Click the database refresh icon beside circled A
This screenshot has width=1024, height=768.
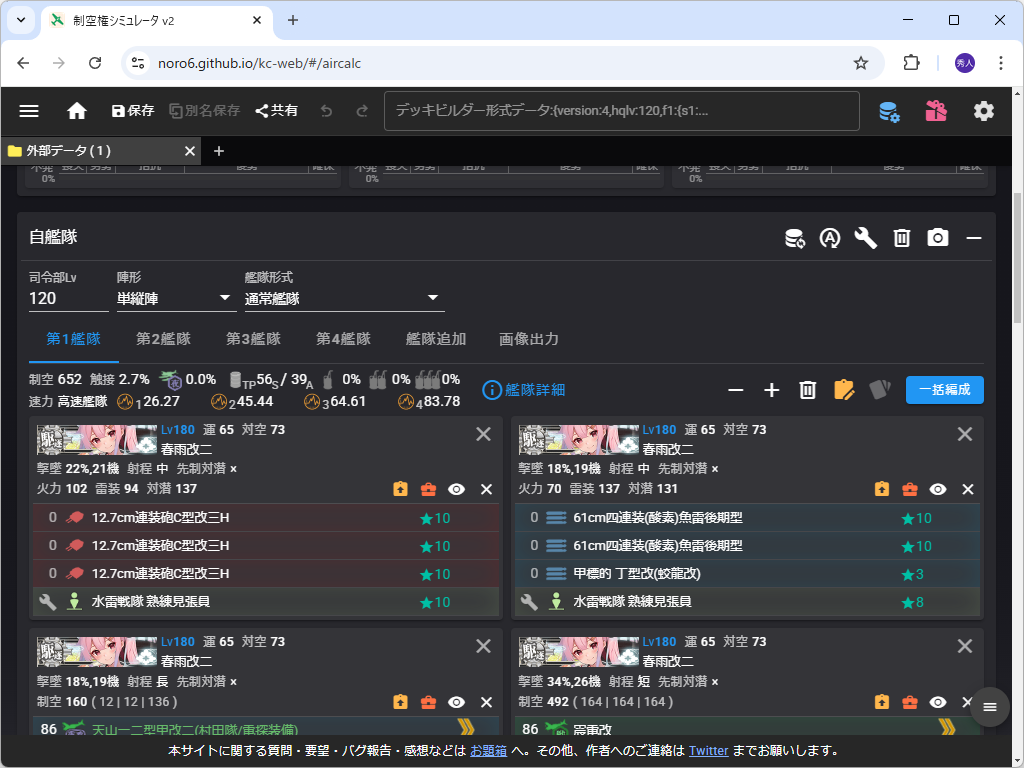(794, 238)
